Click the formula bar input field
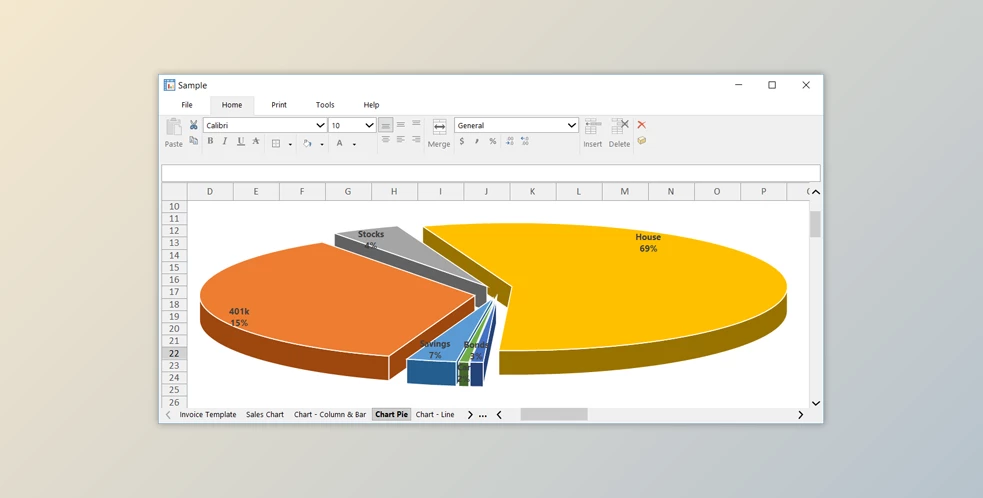This screenshot has width=983, height=498. point(491,172)
